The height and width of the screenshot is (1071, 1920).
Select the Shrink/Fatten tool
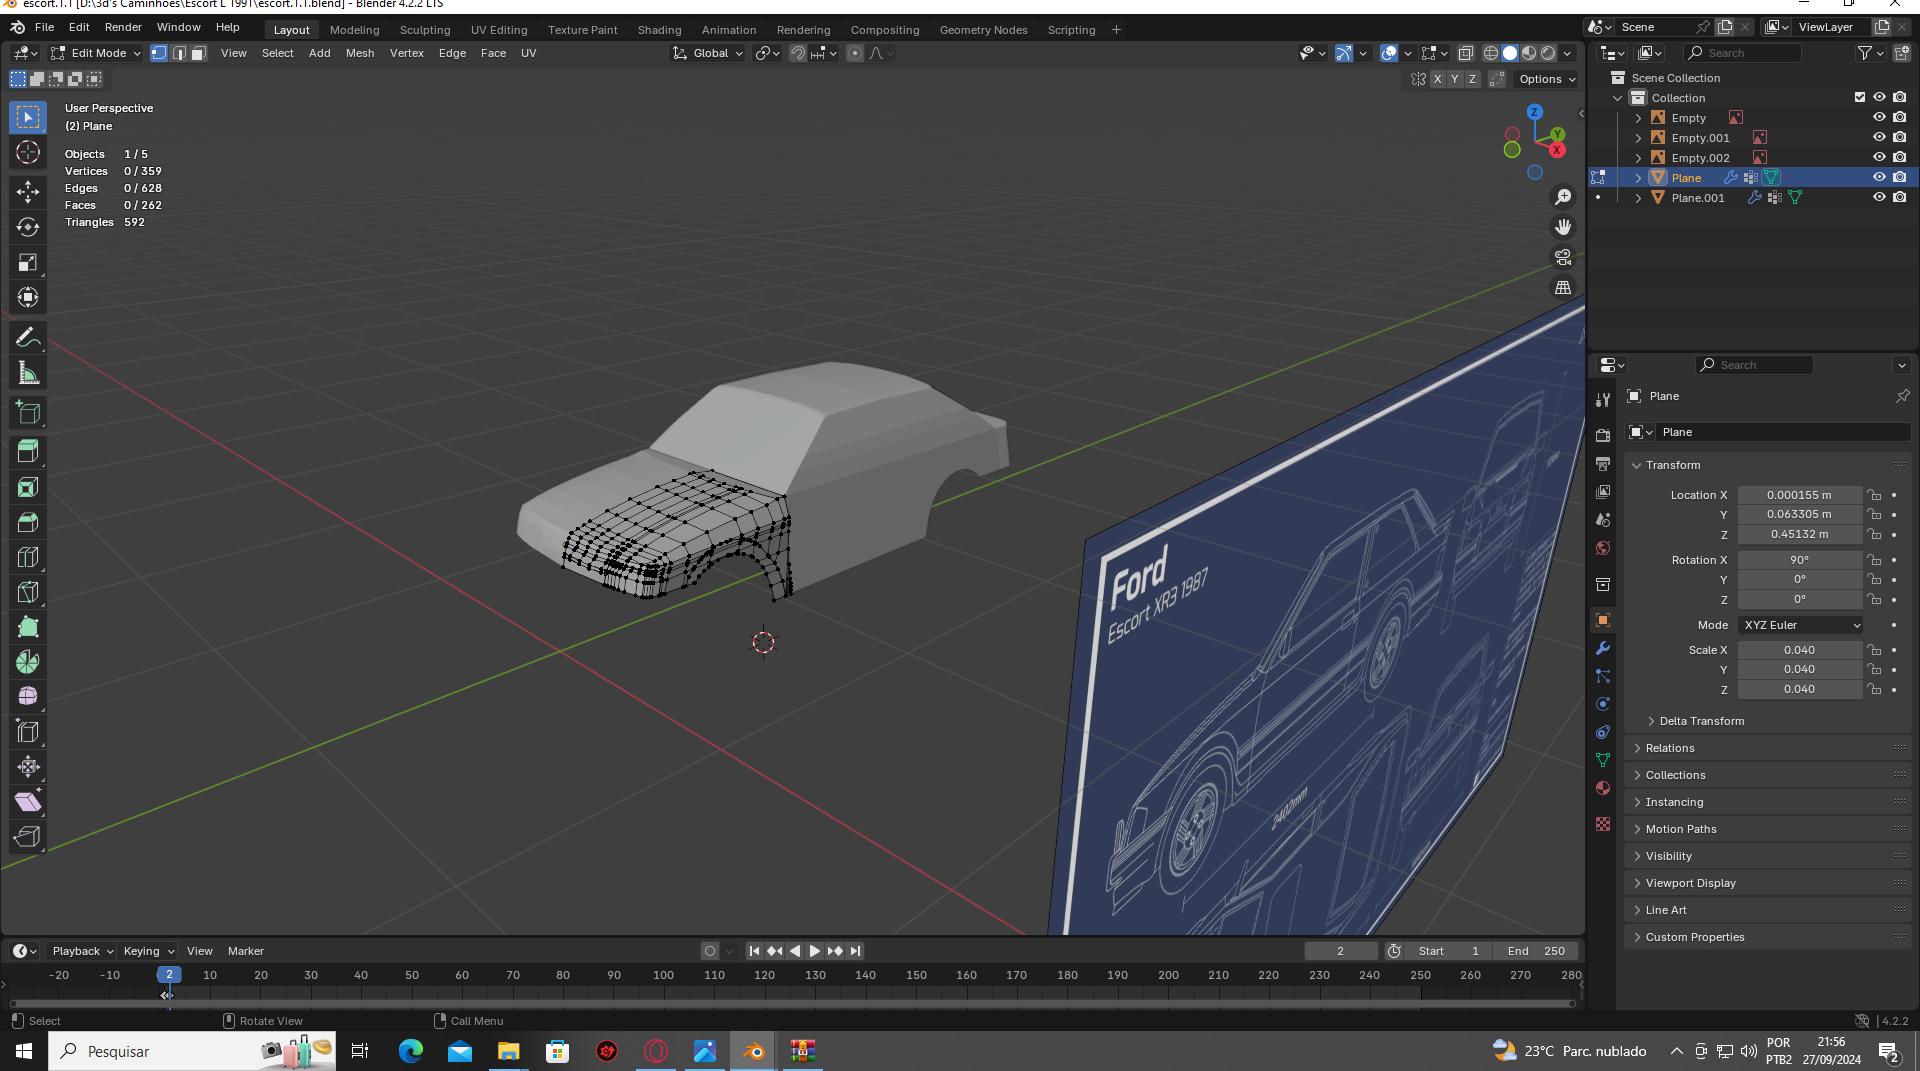pyautogui.click(x=28, y=767)
